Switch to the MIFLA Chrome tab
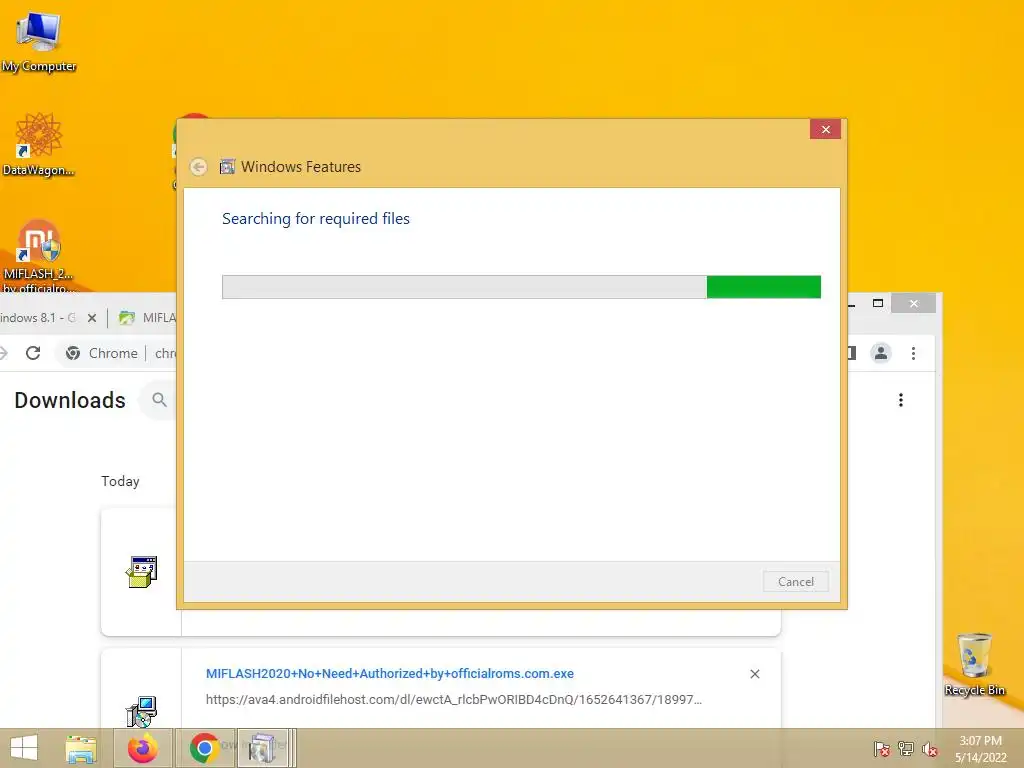 pos(147,318)
